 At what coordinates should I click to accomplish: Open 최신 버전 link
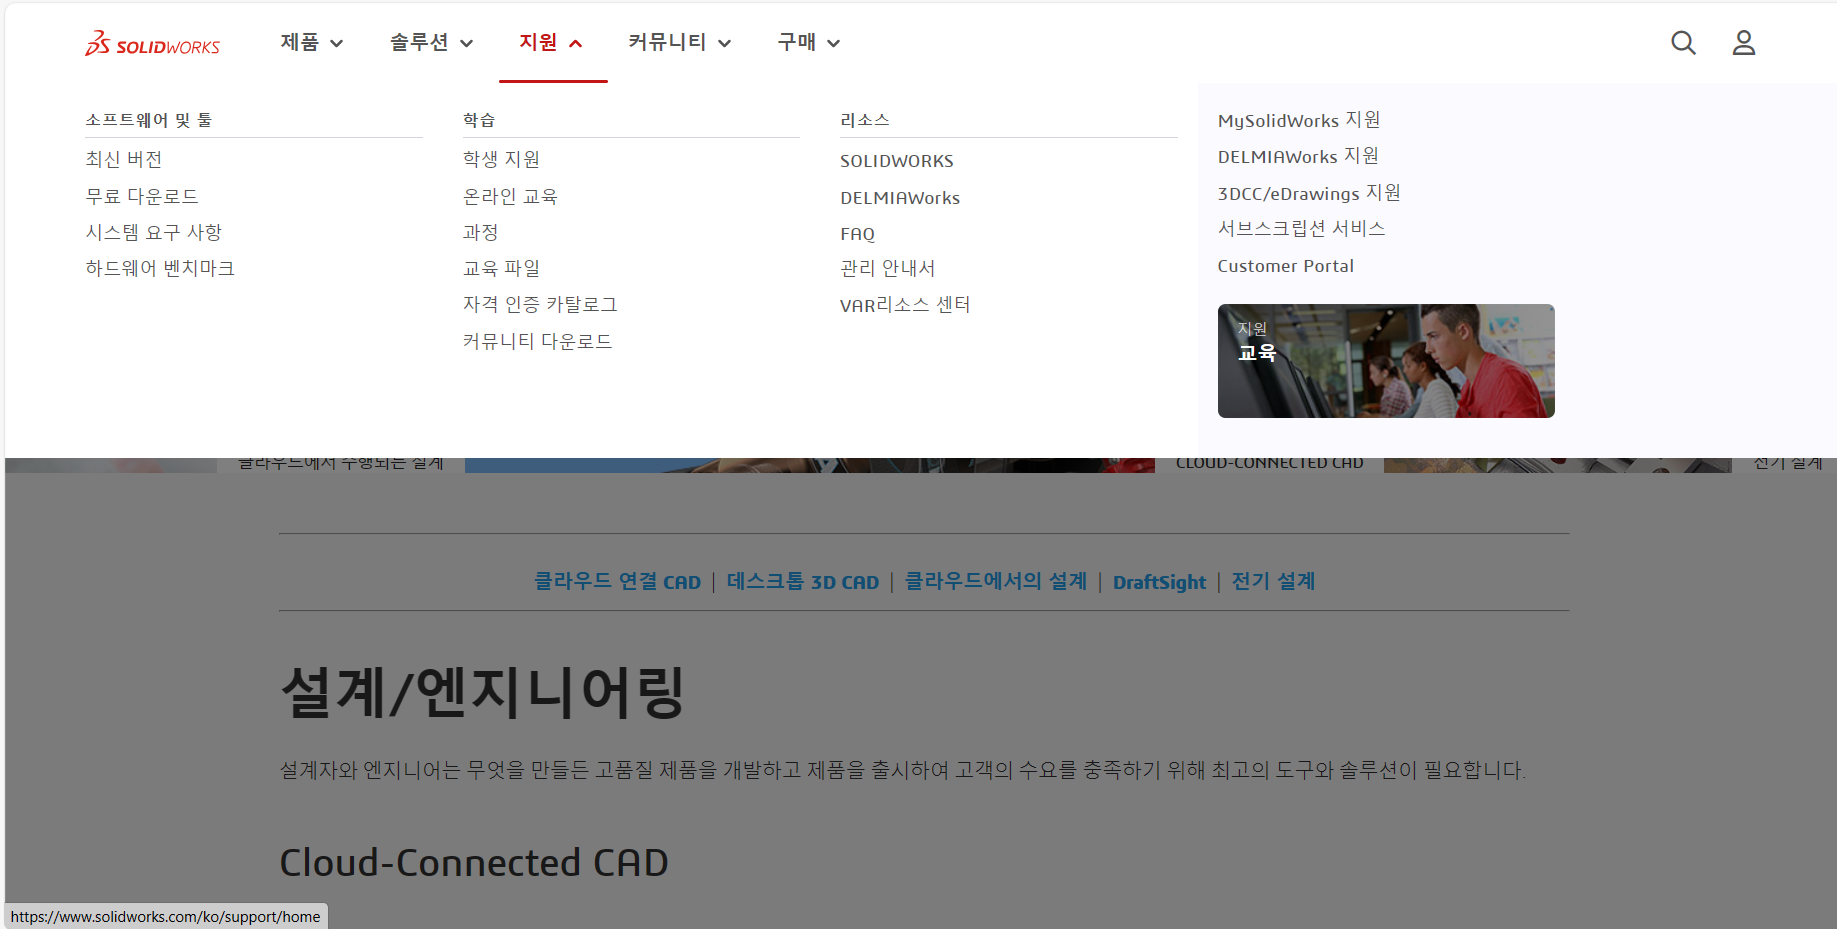pyautogui.click(x=124, y=159)
